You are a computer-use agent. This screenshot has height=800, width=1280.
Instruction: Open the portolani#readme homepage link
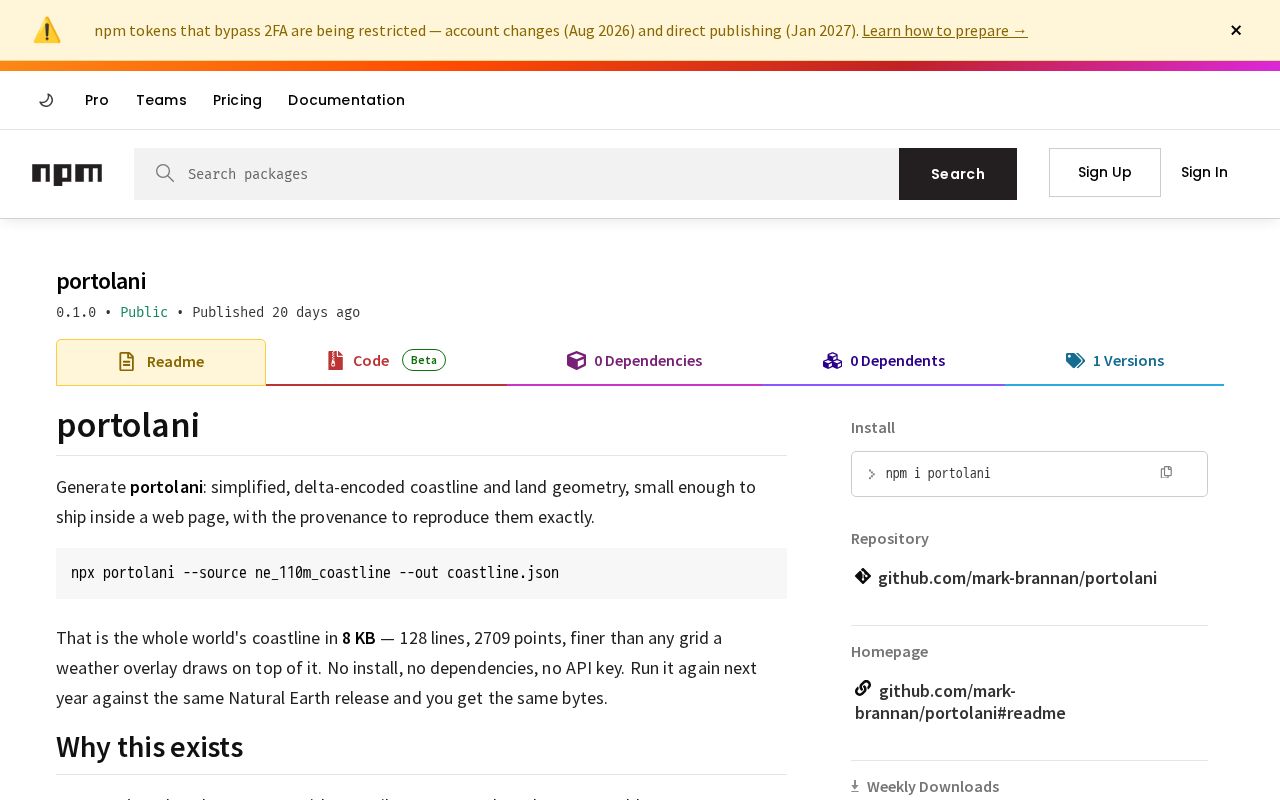tap(960, 701)
